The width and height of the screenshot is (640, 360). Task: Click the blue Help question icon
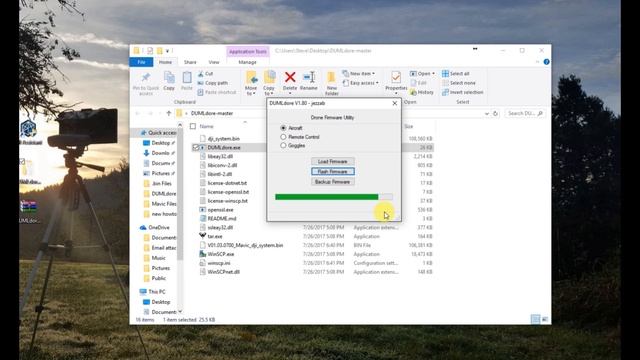point(547,62)
